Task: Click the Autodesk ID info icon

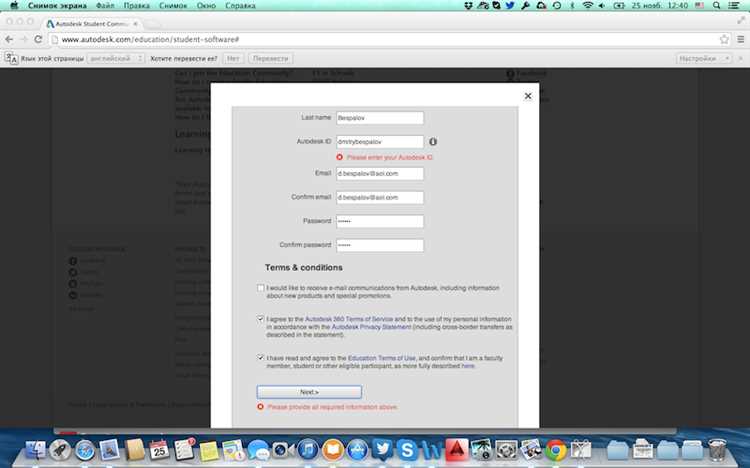Action: 433,142
